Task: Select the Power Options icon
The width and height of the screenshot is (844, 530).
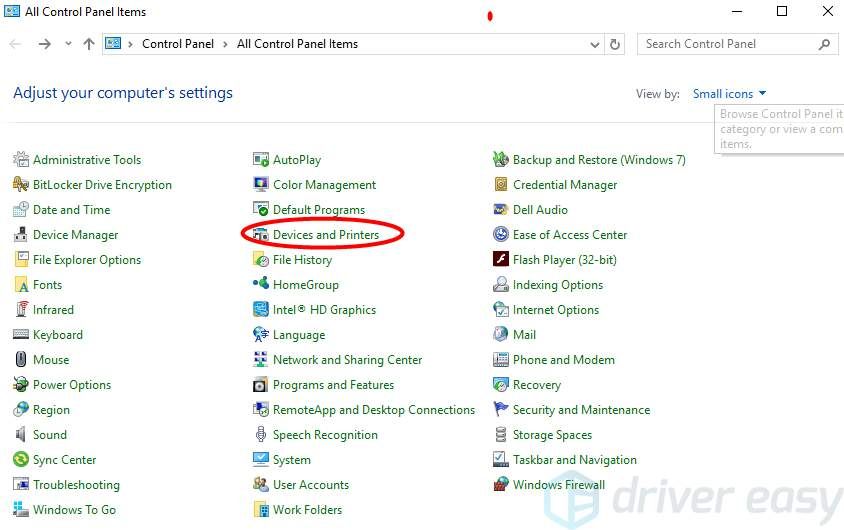Action: click(x=21, y=385)
